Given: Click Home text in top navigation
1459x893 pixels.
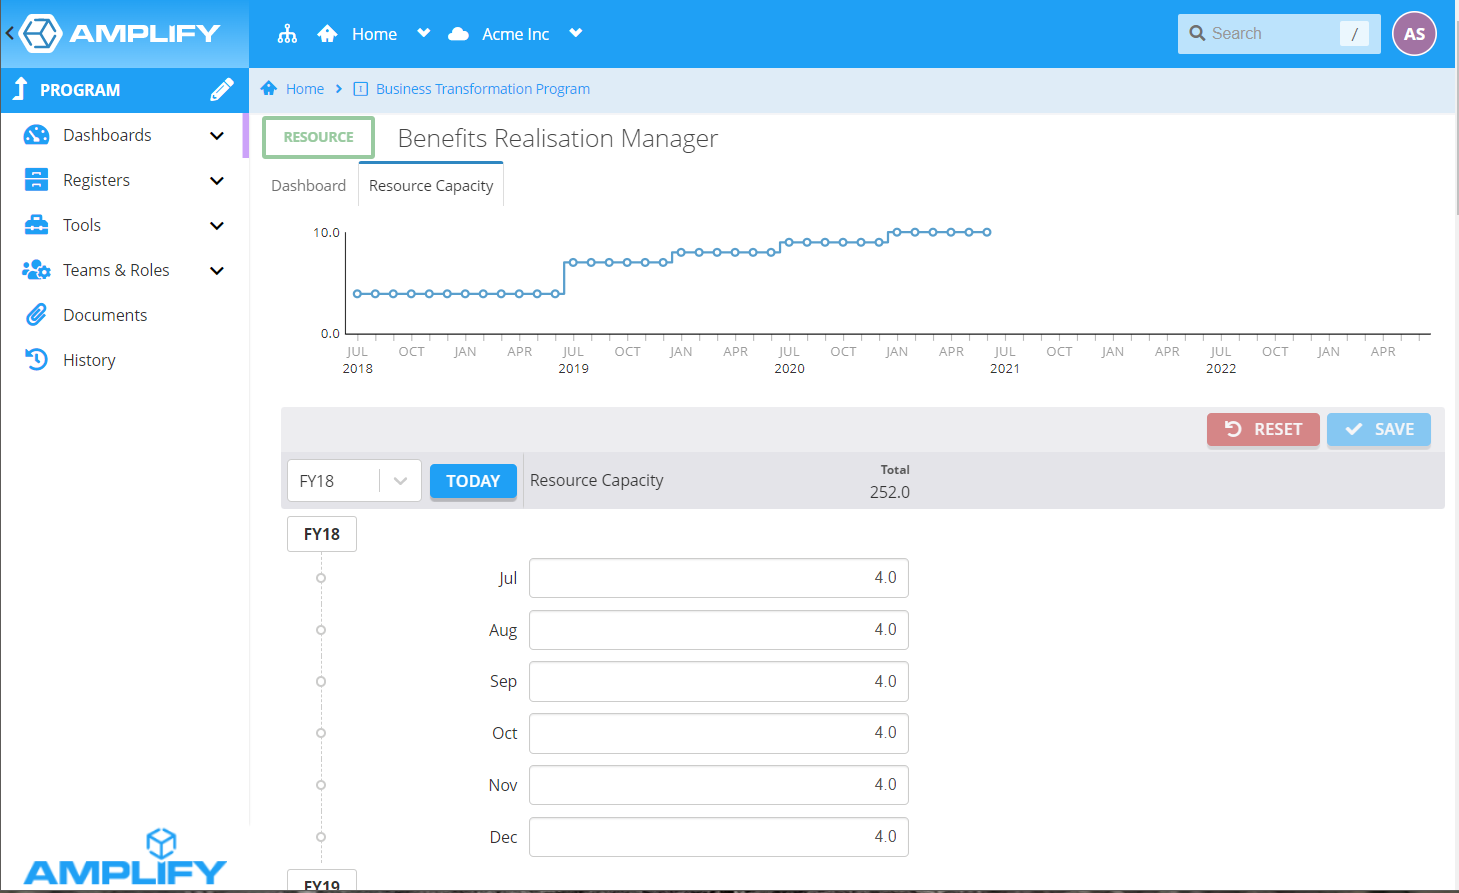Looking at the screenshot, I should pyautogui.click(x=374, y=34).
